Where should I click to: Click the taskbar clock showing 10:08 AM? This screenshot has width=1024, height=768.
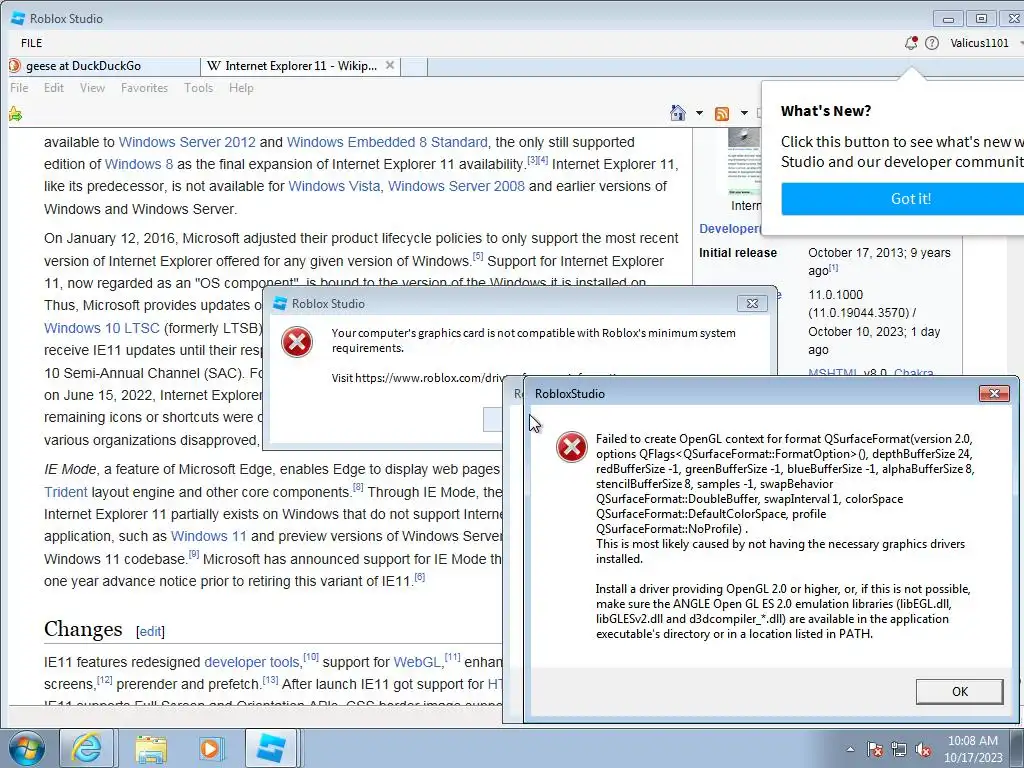[x=972, y=749]
